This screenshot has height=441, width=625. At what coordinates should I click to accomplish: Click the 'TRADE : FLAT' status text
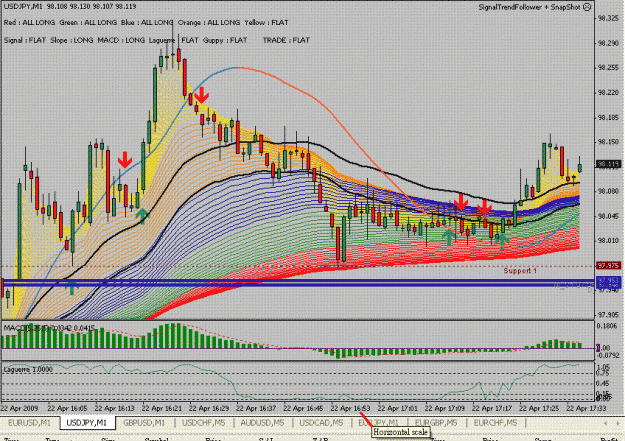[286, 40]
